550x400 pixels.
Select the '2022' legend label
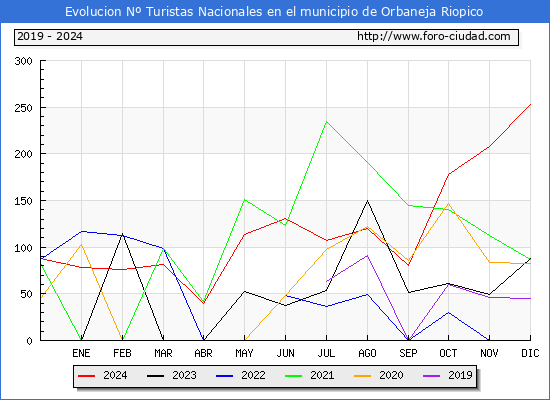tap(253, 375)
